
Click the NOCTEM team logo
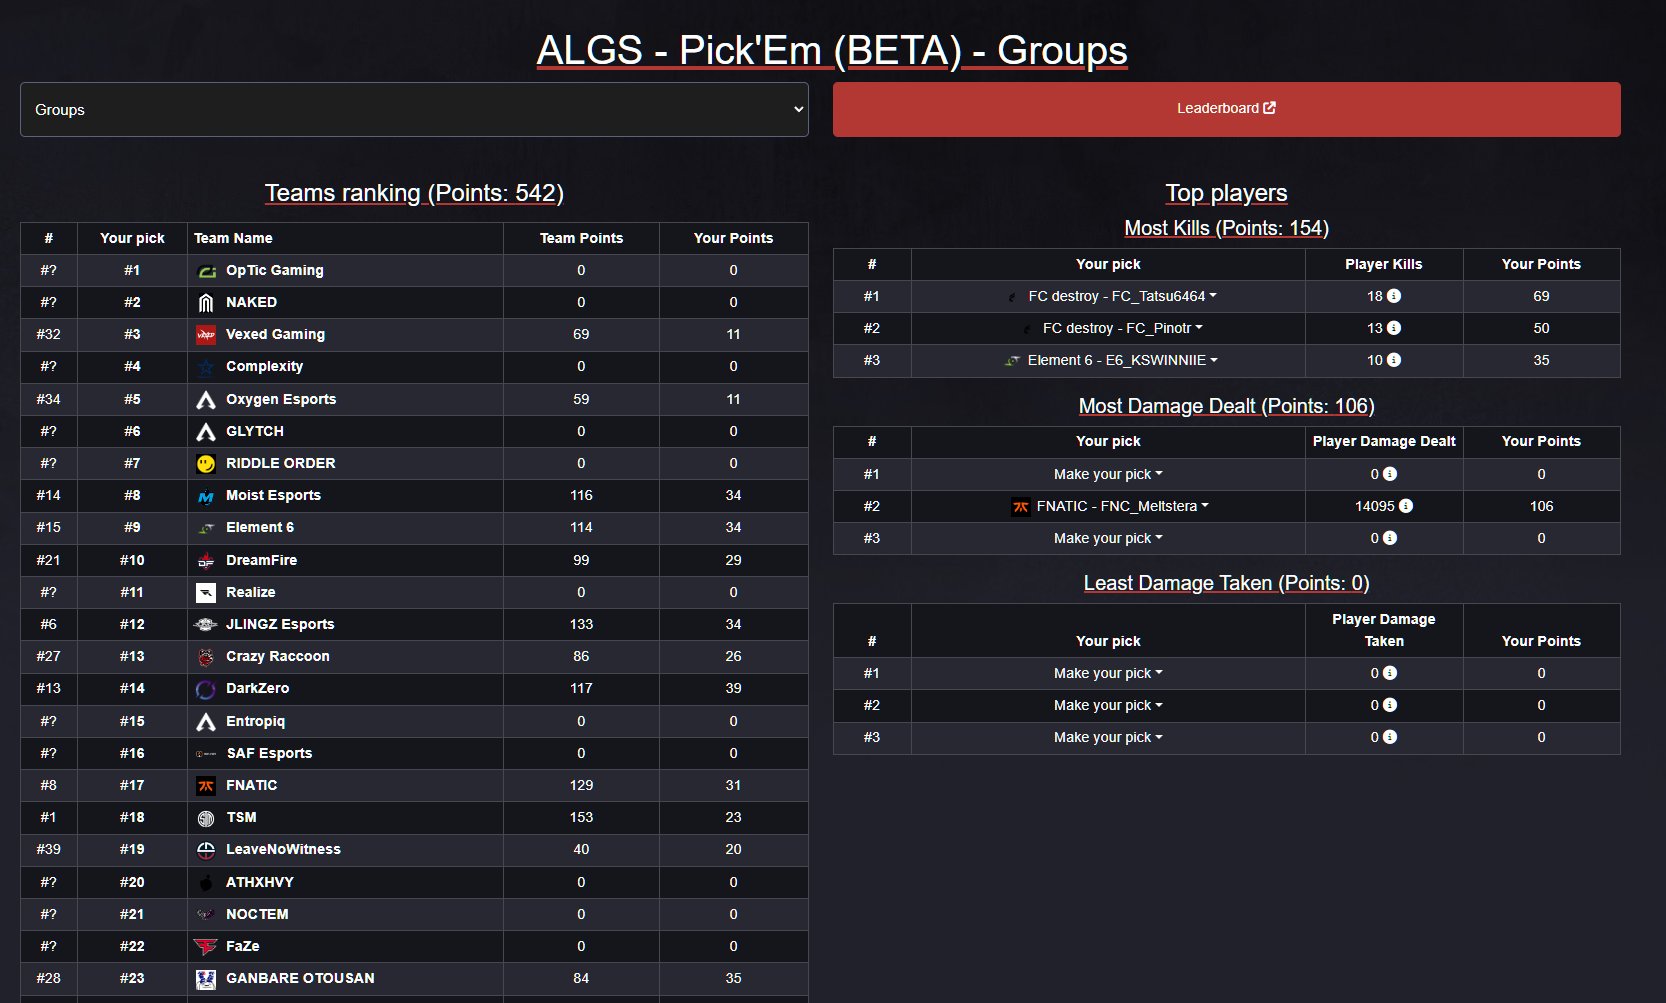[x=206, y=915]
